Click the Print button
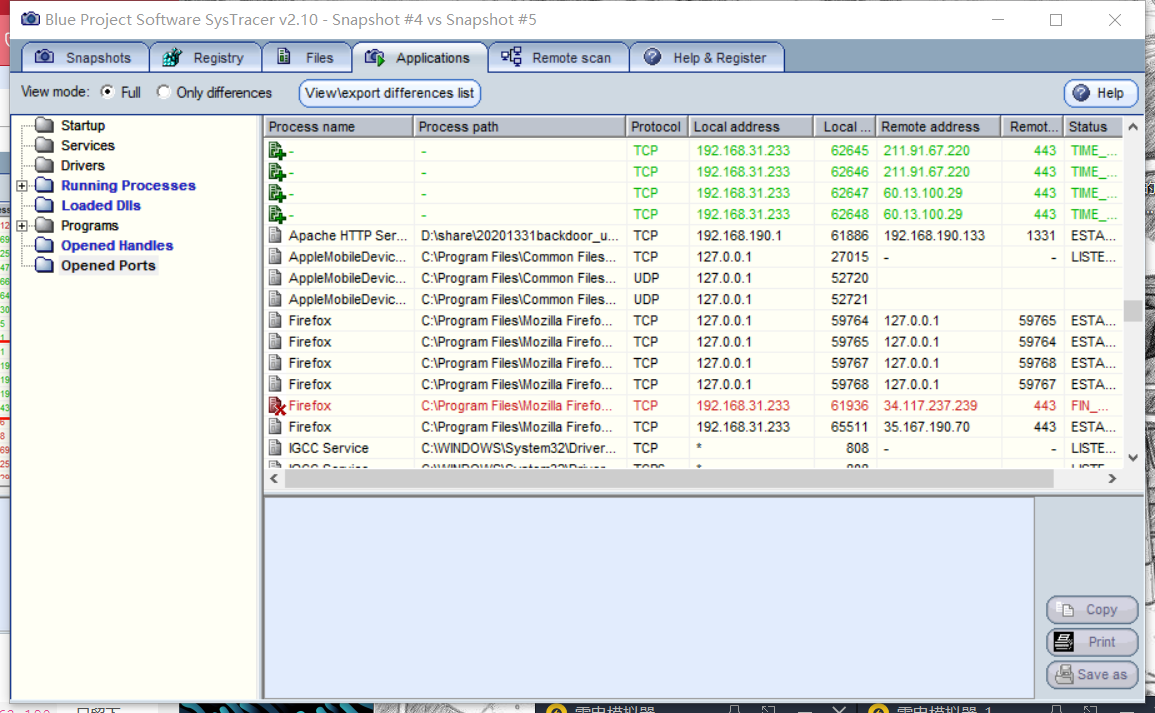The width and height of the screenshot is (1155, 713). coord(1092,642)
